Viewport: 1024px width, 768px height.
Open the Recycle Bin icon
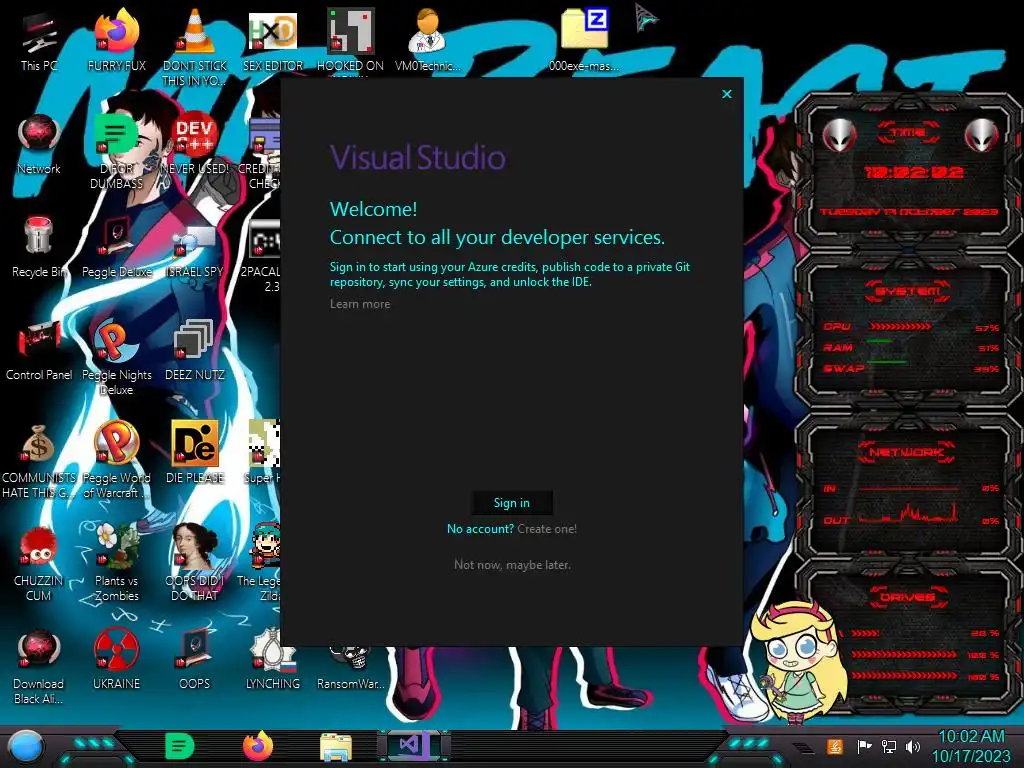(39, 247)
